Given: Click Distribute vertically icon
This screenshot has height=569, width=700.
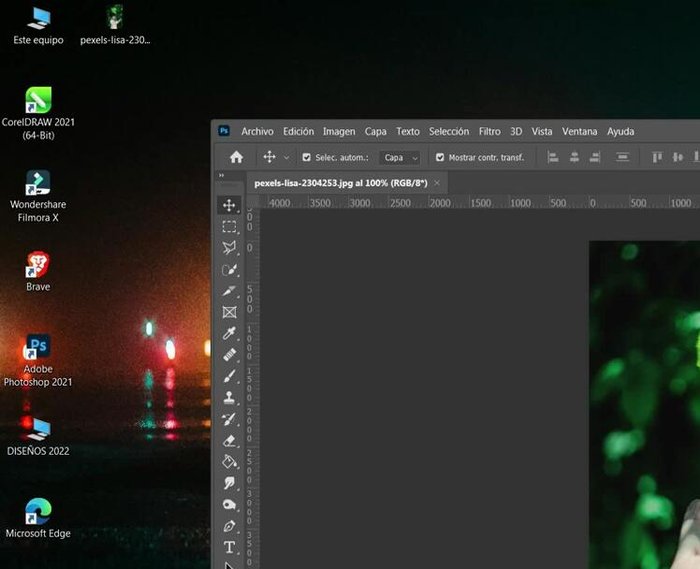Looking at the screenshot, I should 622,157.
